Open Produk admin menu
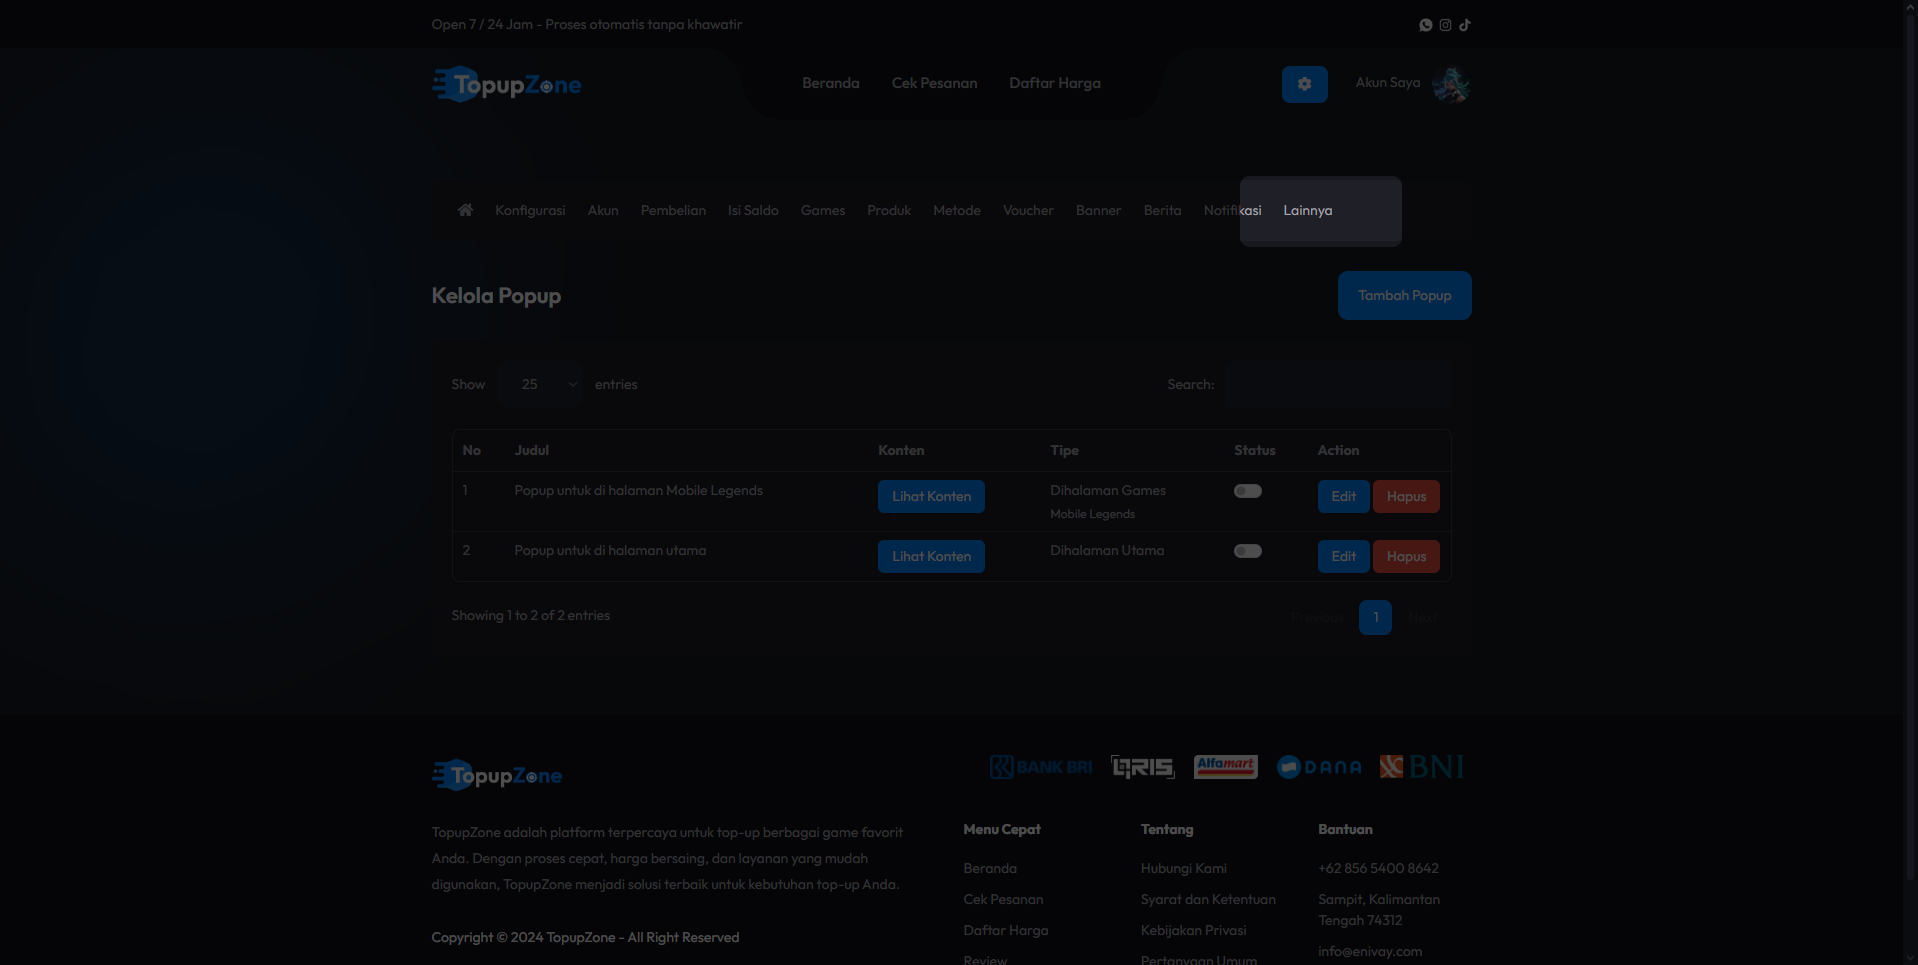The image size is (1918, 965). tap(889, 210)
